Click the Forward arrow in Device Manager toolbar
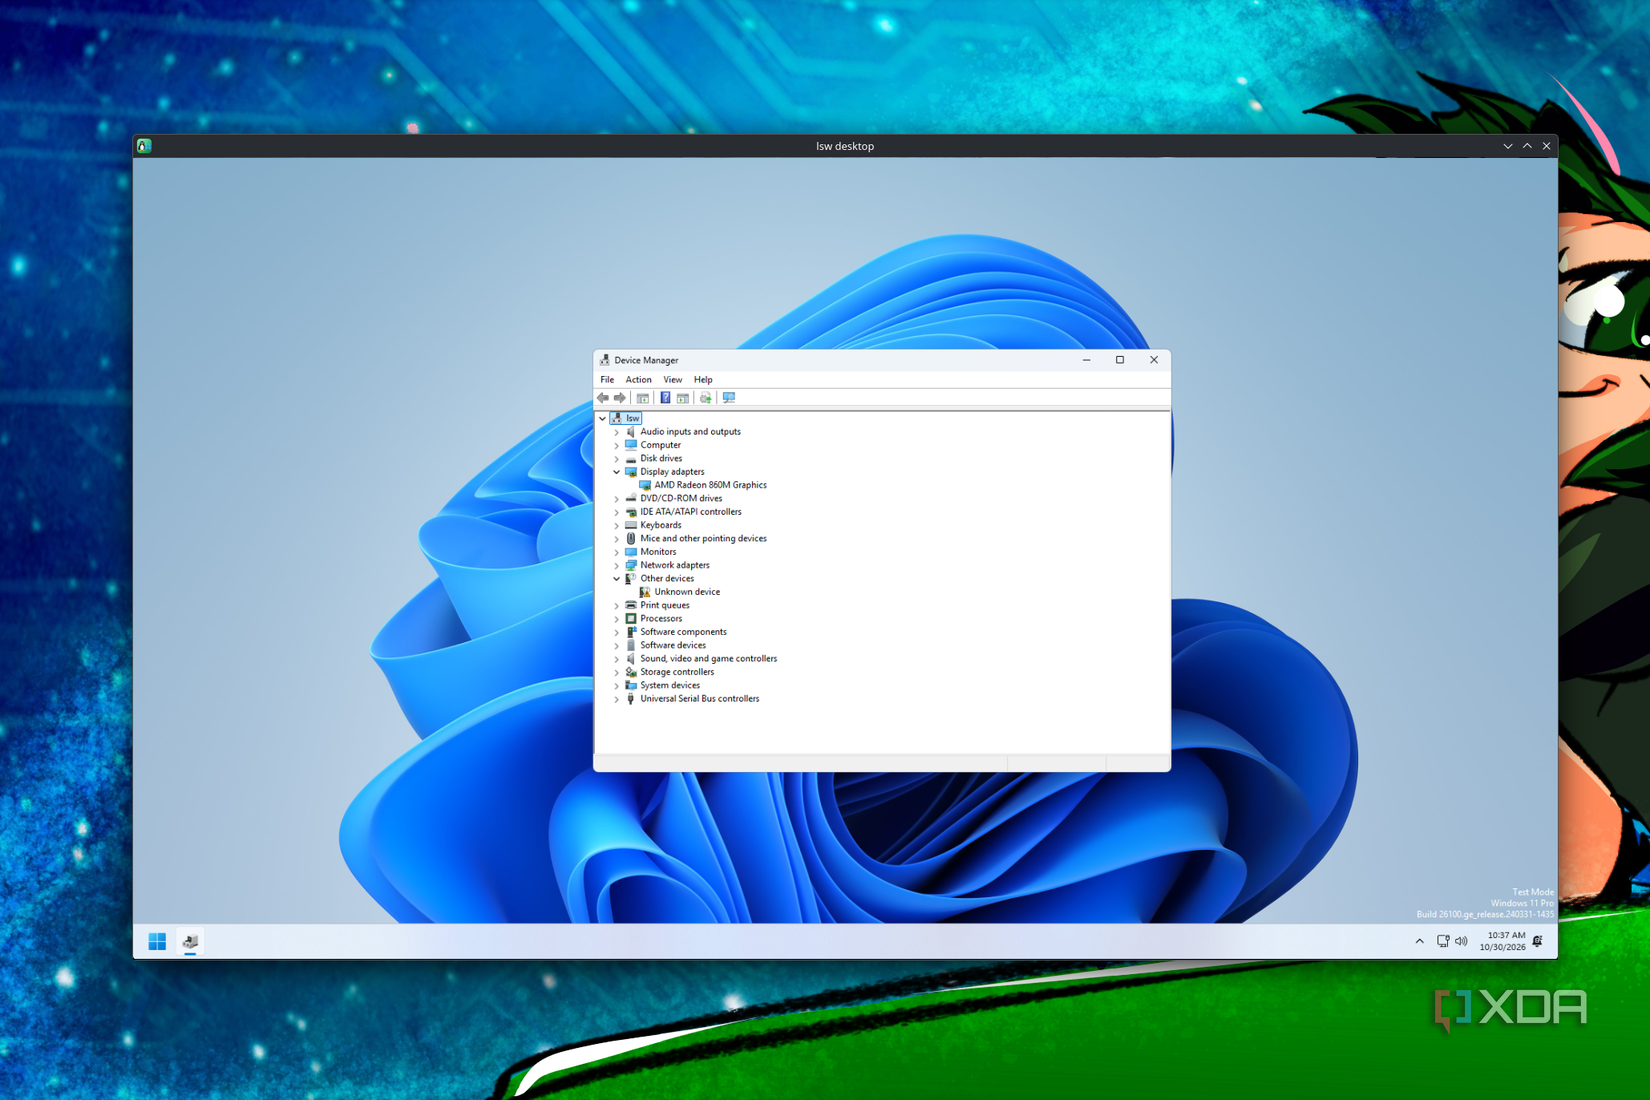 pos(620,398)
